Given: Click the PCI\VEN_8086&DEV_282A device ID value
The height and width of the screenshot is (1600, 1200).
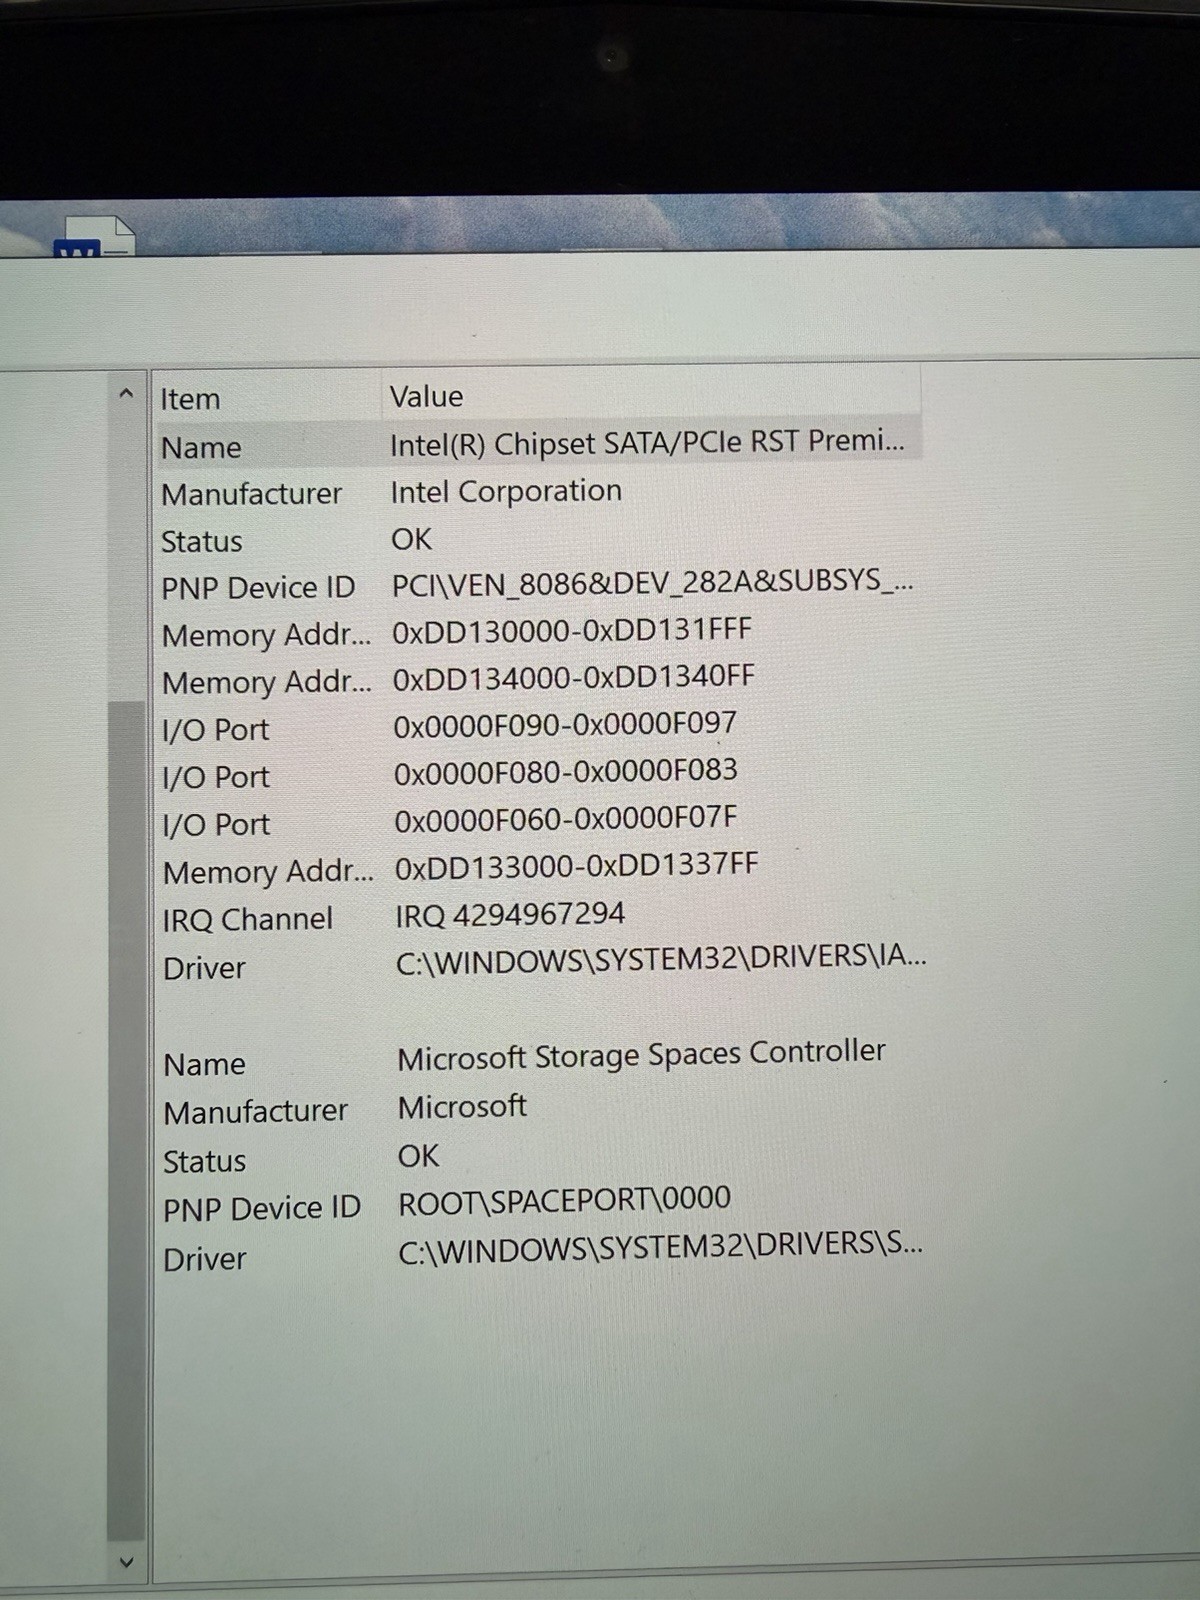Looking at the screenshot, I should [x=652, y=582].
